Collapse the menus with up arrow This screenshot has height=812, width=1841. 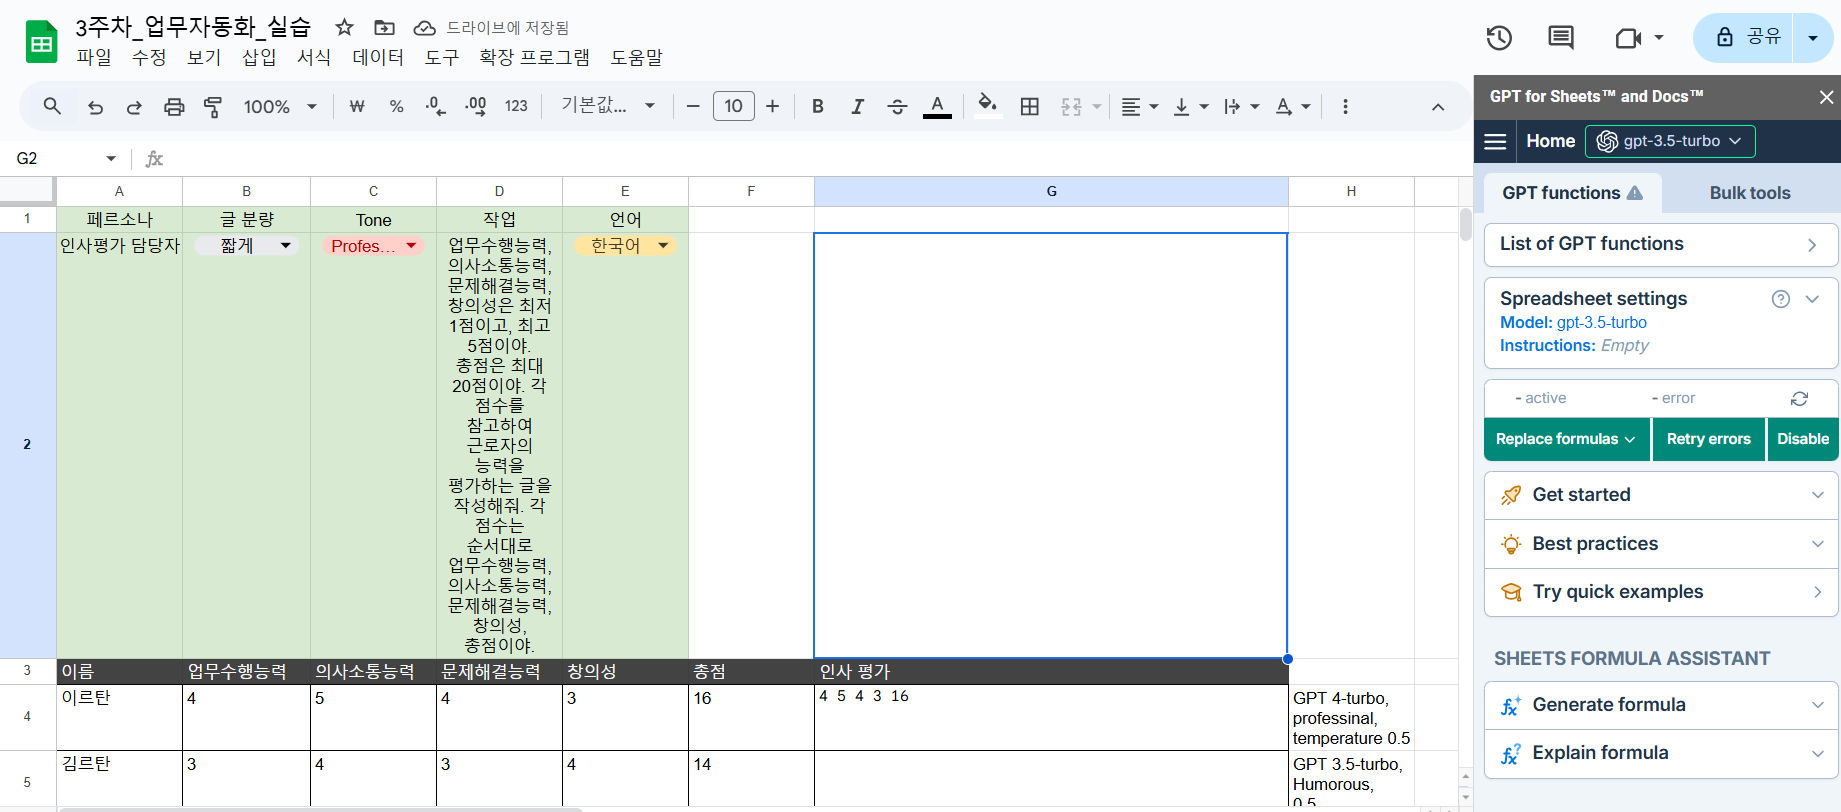(1438, 107)
